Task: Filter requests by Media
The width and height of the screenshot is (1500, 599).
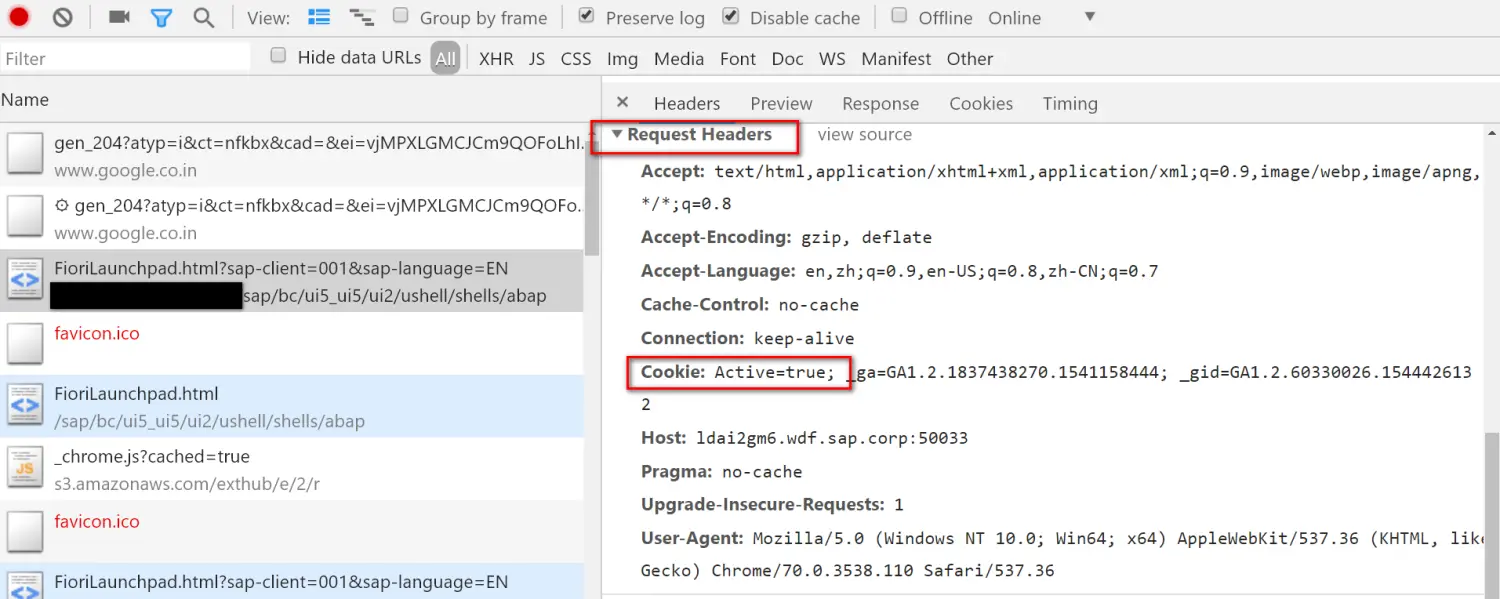Action: [x=679, y=59]
